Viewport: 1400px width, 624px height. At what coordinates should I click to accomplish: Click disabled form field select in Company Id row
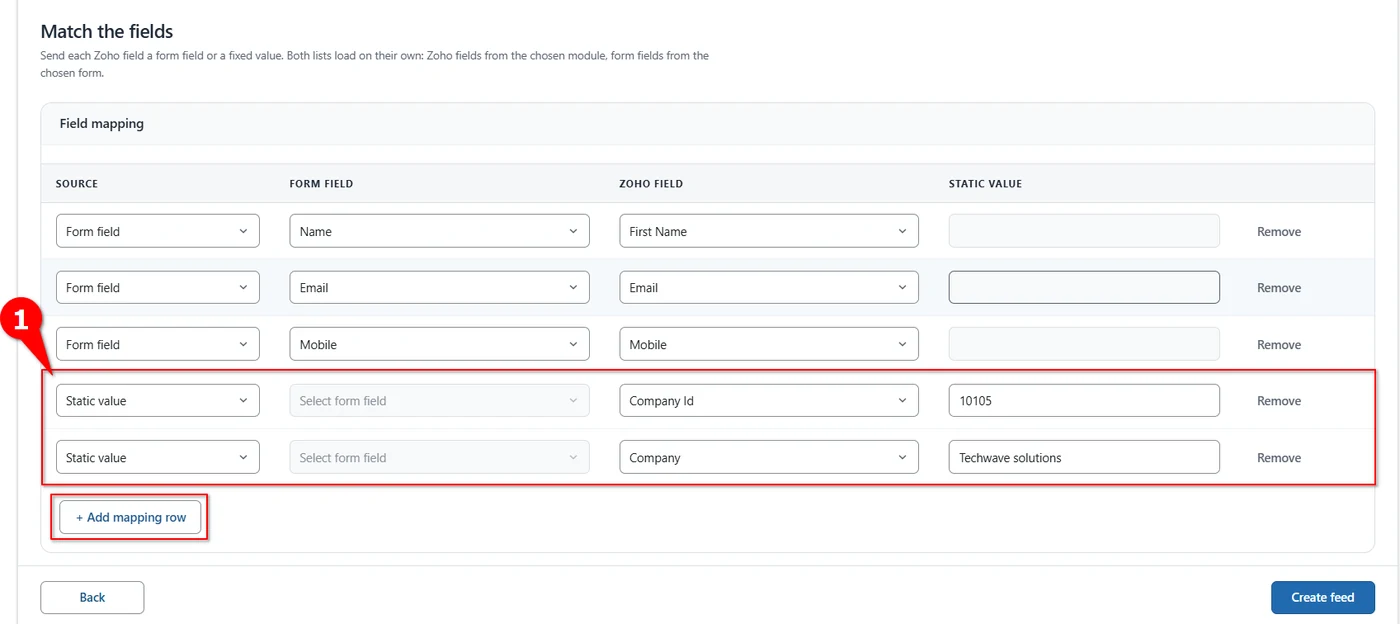pos(439,401)
